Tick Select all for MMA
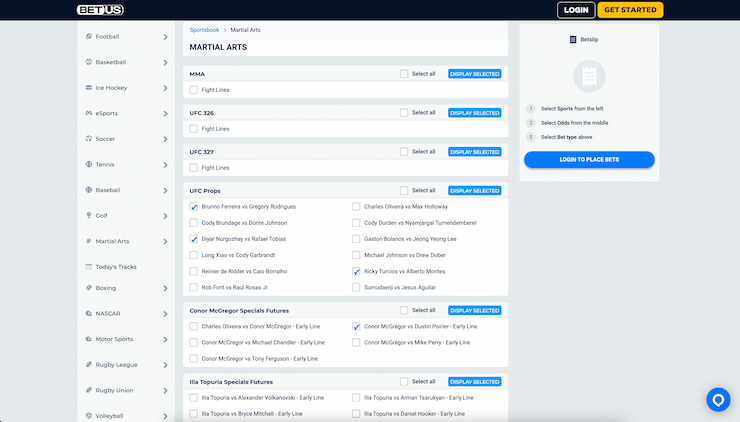 point(404,74)
